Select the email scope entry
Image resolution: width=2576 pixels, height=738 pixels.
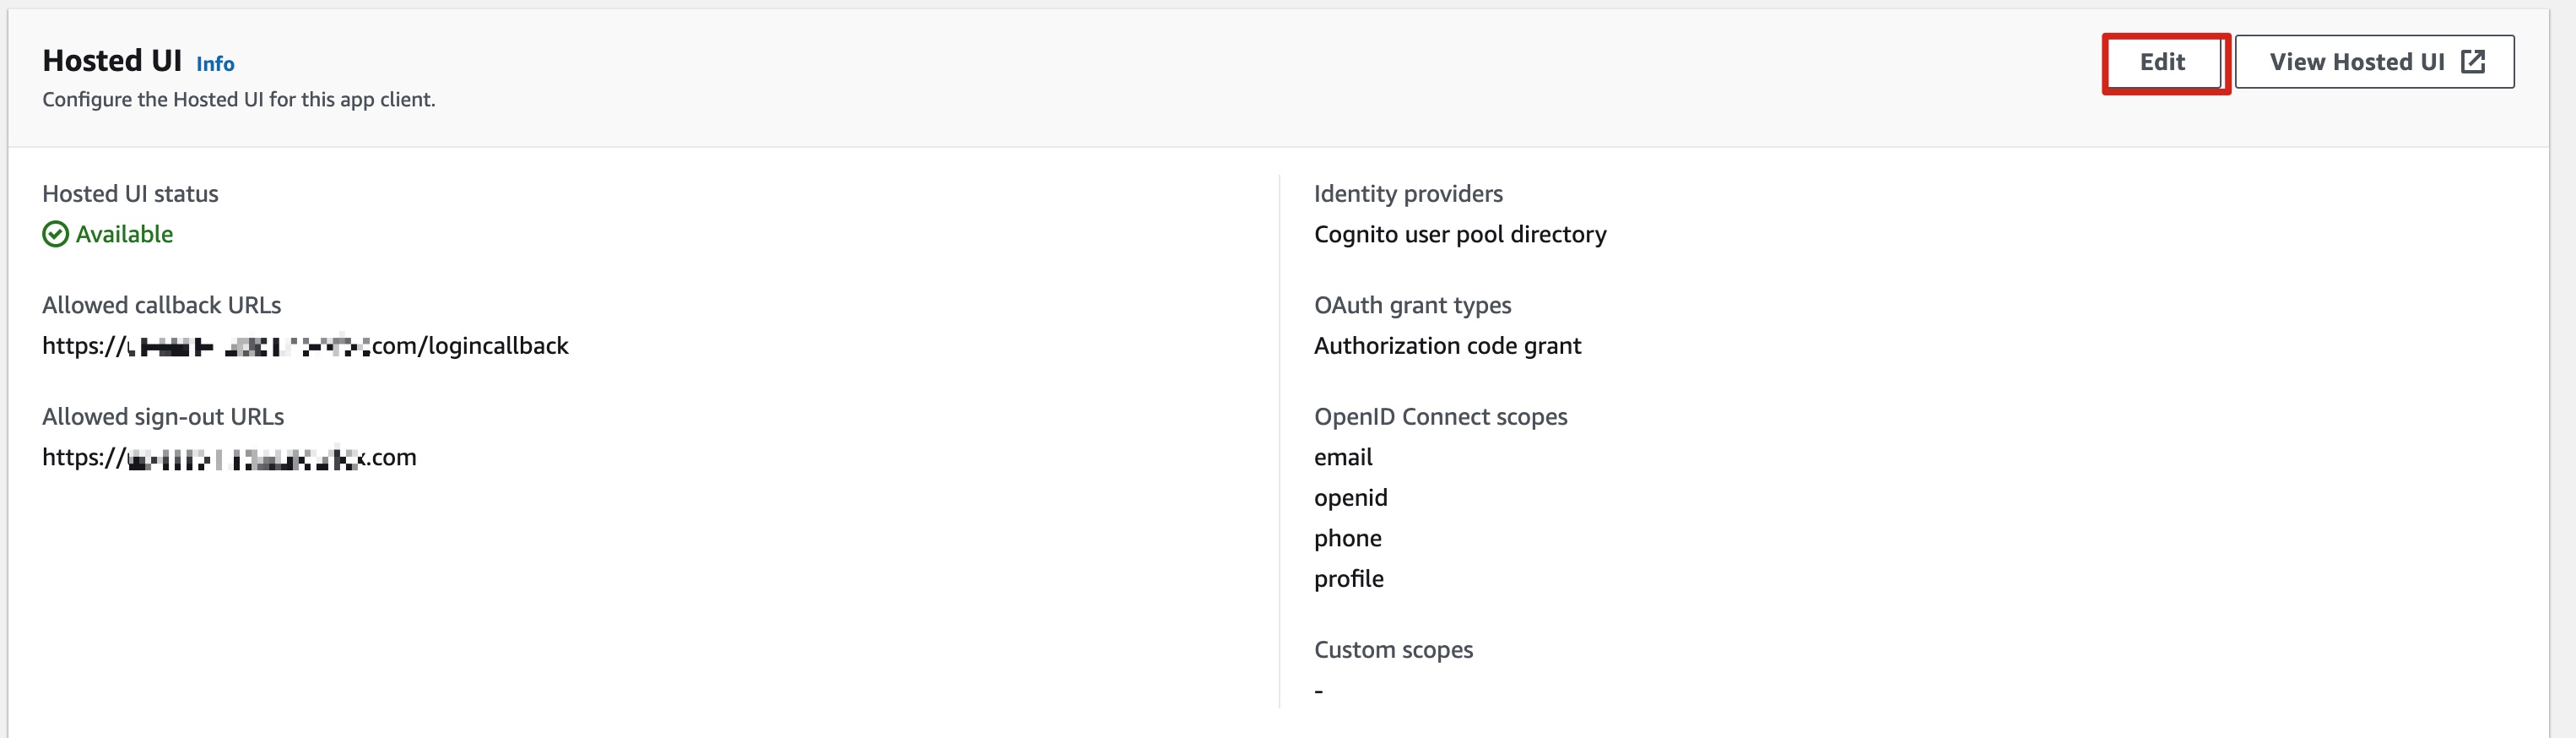1343,457
